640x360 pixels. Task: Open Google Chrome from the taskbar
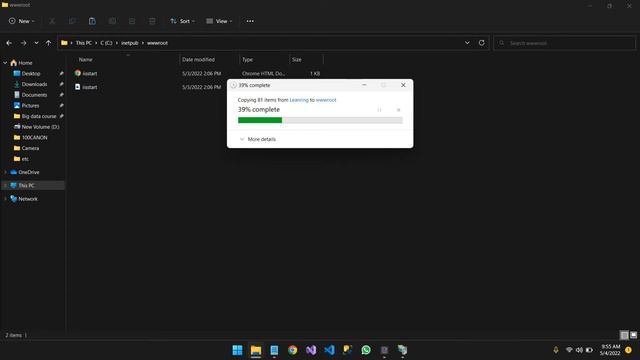(292, 350)
